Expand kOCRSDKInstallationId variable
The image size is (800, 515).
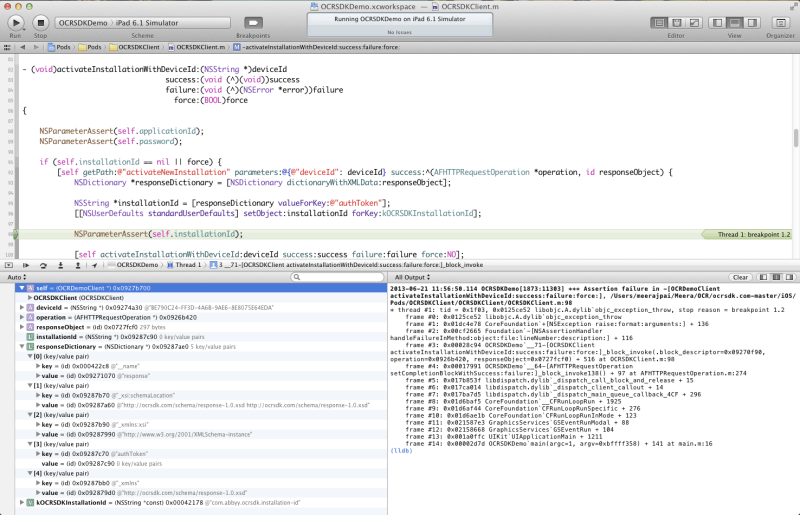[22, 502]
